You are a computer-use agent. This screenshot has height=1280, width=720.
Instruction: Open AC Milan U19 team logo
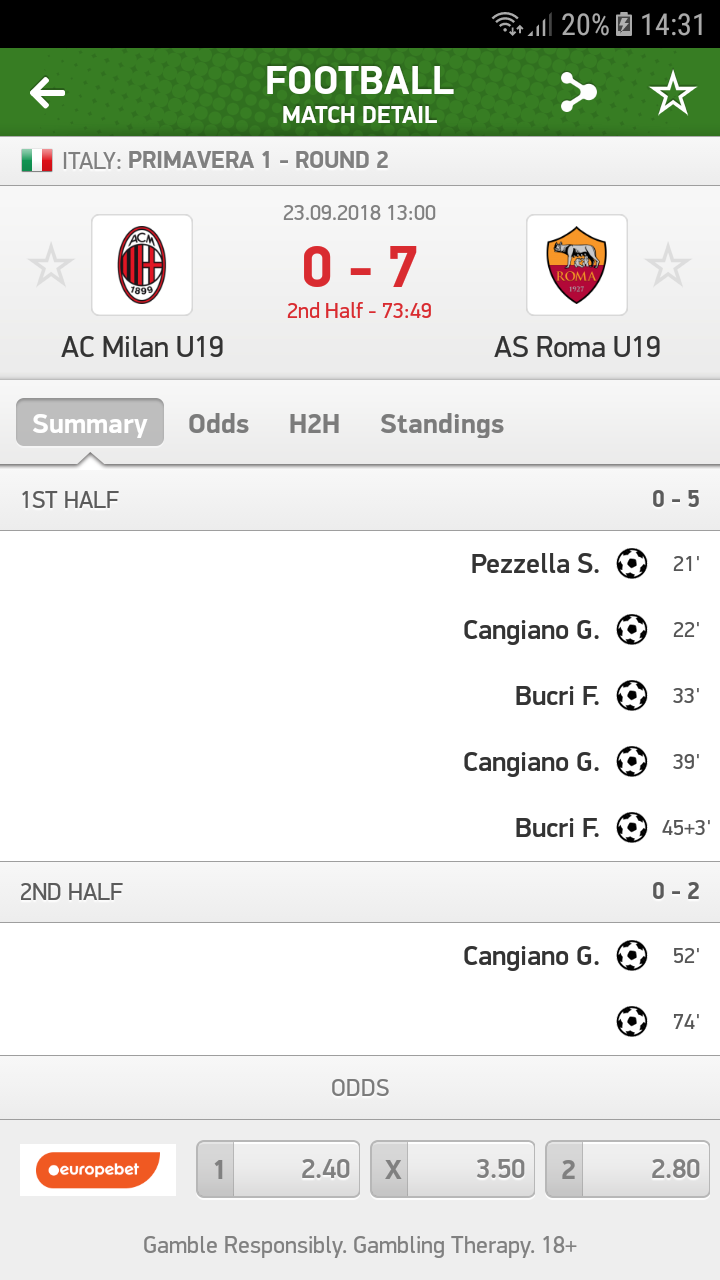(x=142, y=265)
